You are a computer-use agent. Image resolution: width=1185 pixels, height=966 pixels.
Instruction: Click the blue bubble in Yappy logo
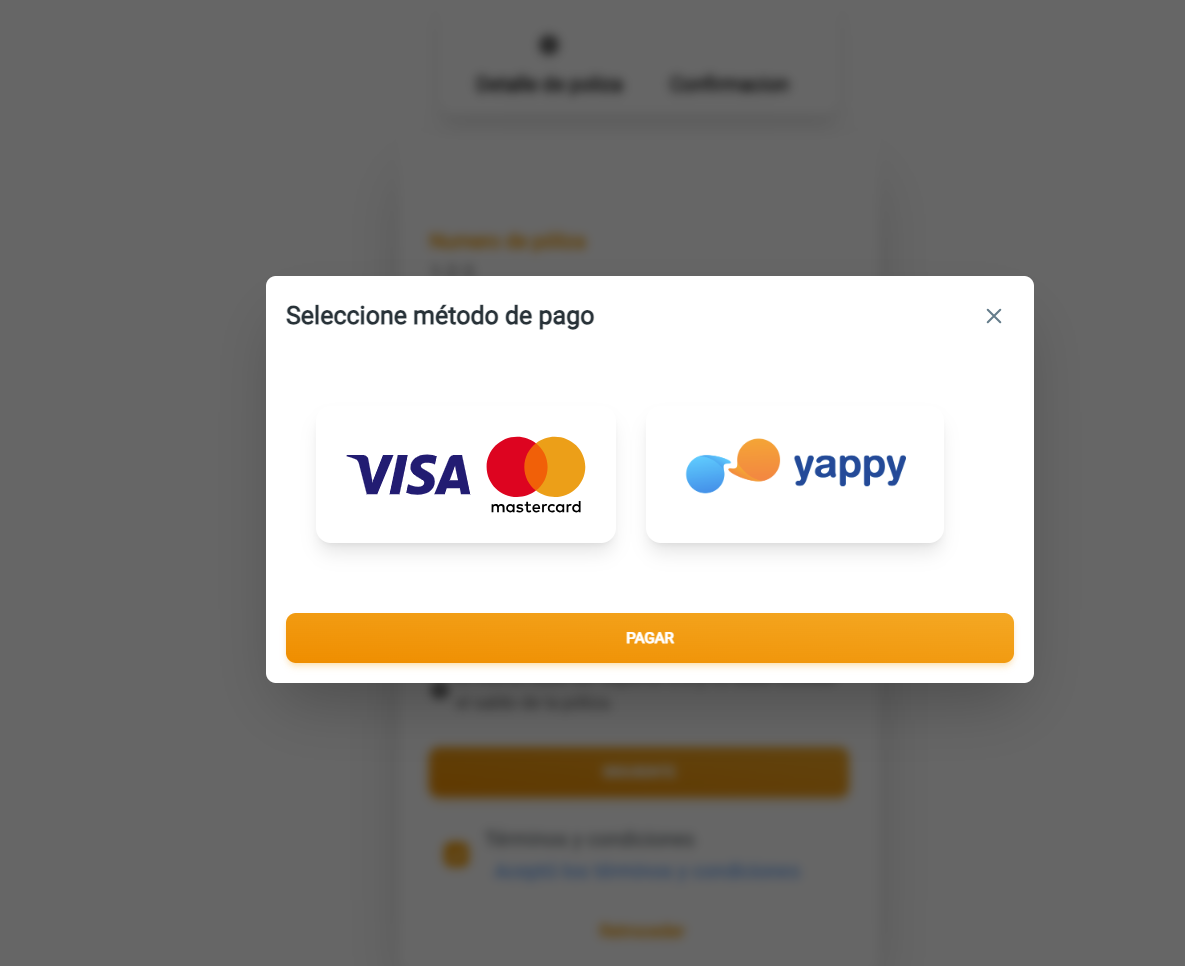tap(707, 474)
